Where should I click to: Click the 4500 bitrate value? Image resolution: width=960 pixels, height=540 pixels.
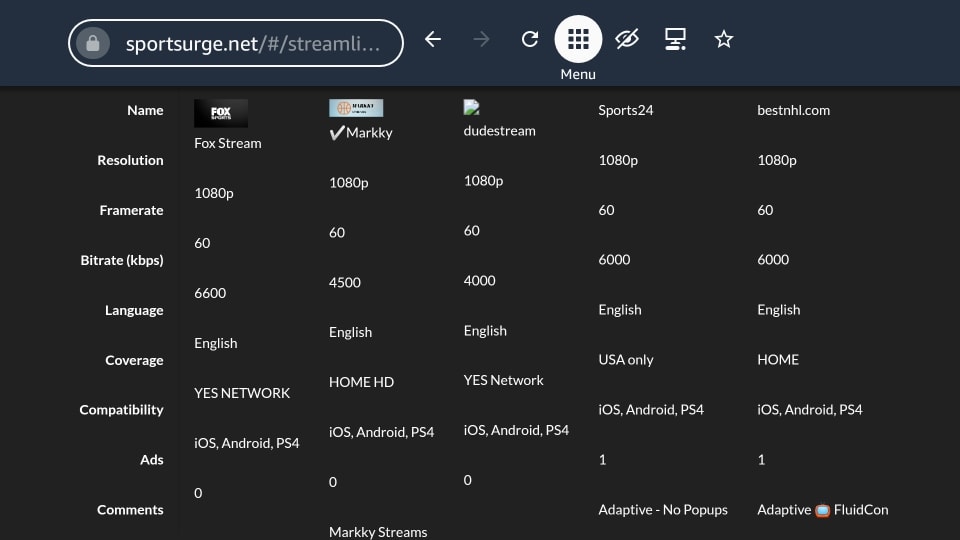coord(345,283)
